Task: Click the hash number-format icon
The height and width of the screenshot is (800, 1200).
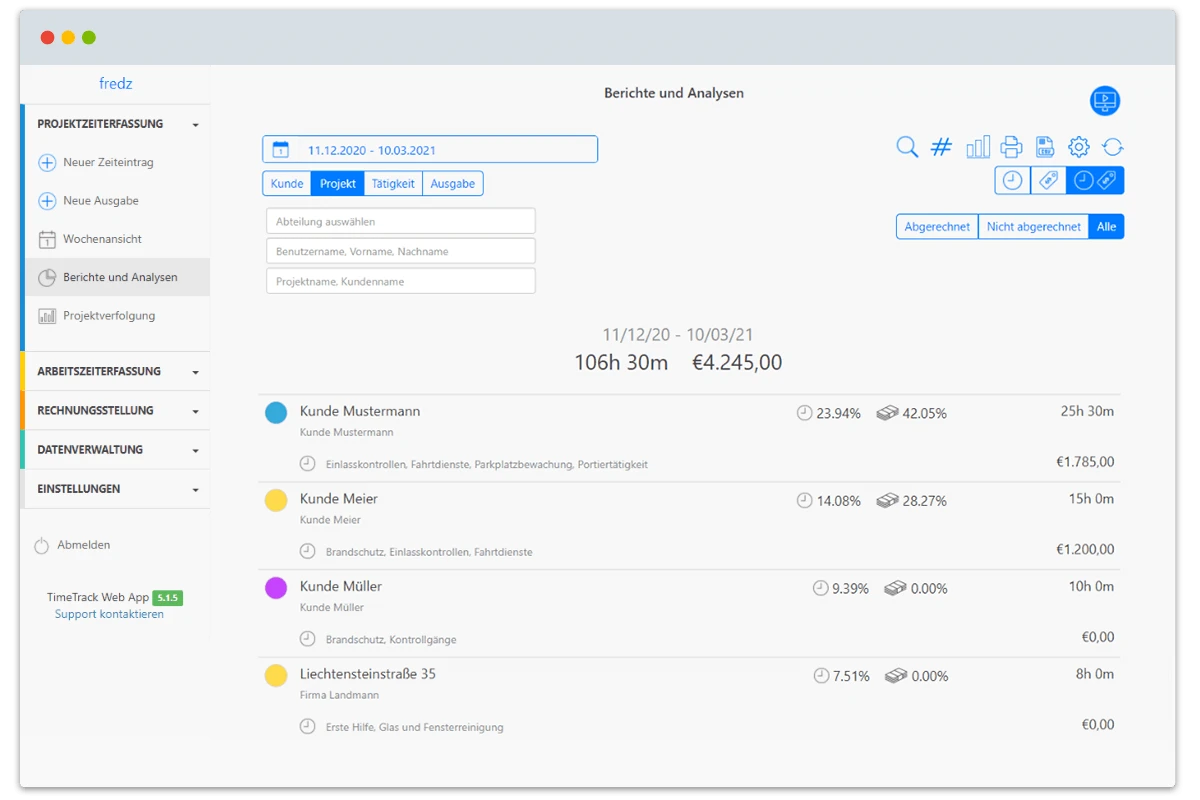Action: [941, 148]
